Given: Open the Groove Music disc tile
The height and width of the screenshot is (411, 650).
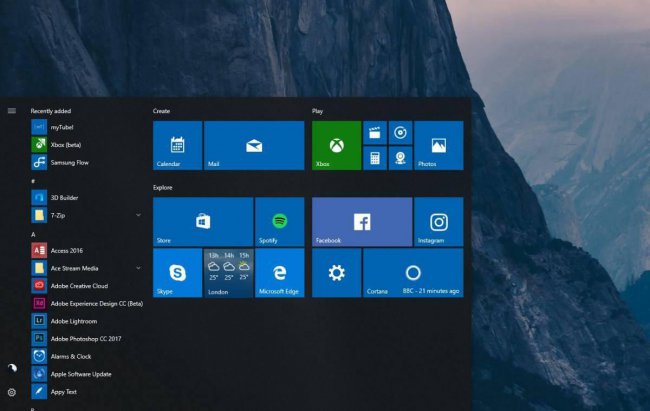Looking at the screenshot, I should click(x=400, y=133).
